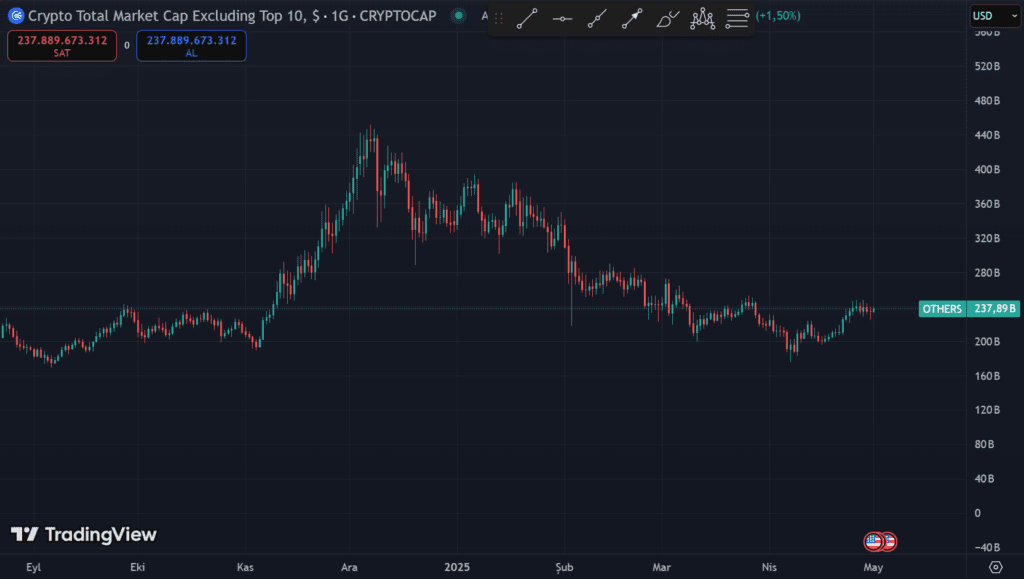Select the Fibonacci retracement lines tool
The width and height of the screenshot is (1024, 579).
[737, 18]
